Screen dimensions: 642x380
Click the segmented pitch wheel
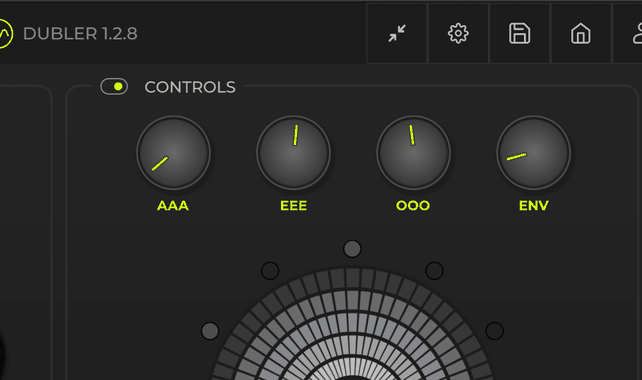click(352, 323)
